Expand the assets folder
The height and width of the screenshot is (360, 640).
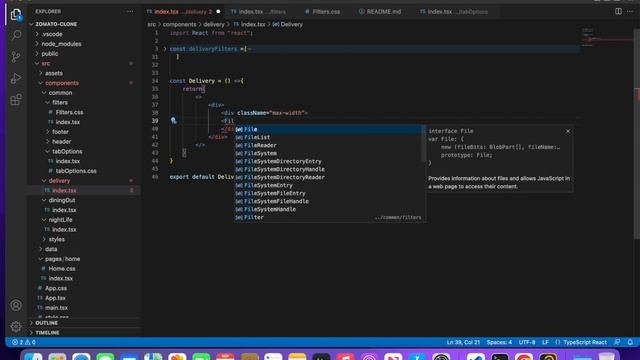click(x=54, y=73)
